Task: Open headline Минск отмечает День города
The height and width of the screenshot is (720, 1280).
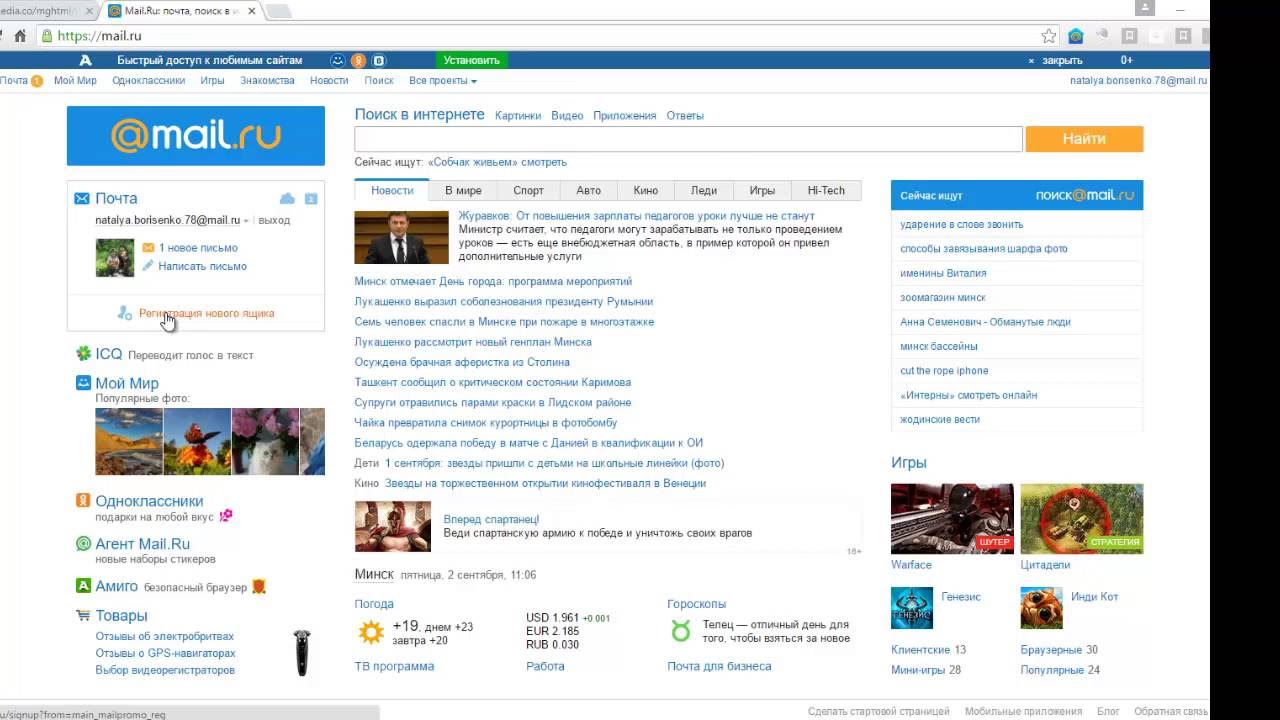Action: (493, 282)
